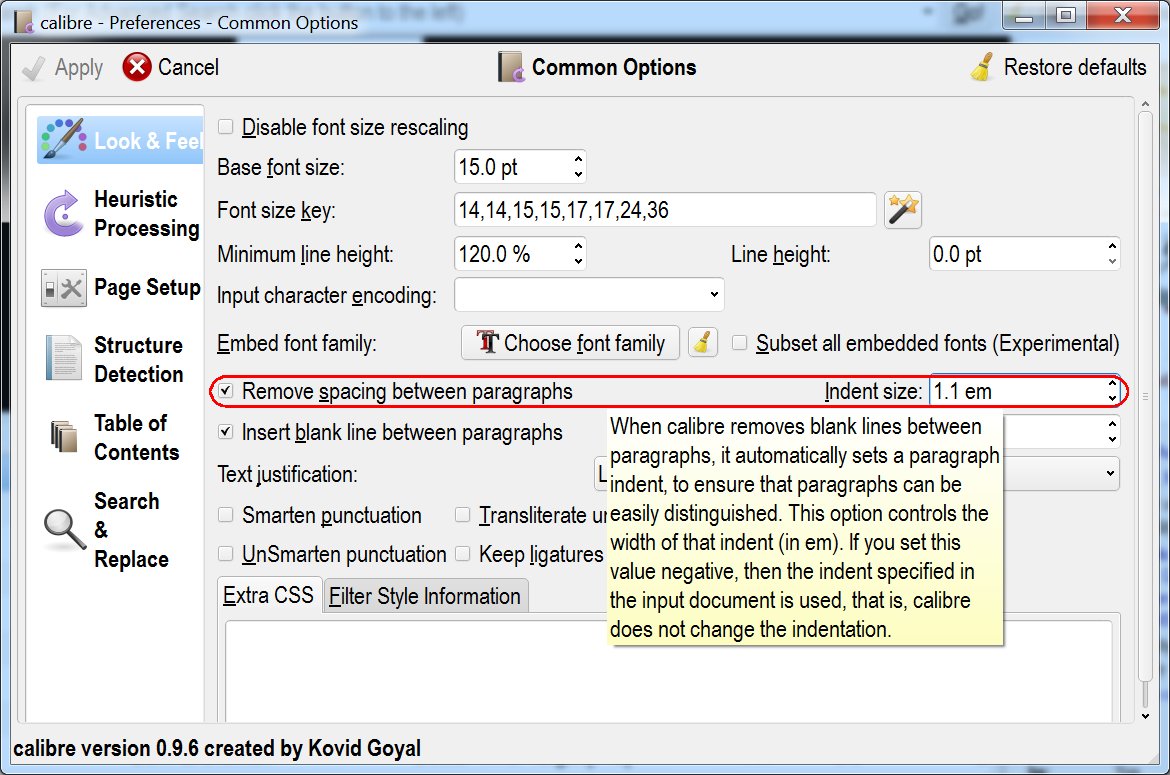The width and height of the screenshot is (1170, 775).
Task: Switch to Extra CSS tab
Action: coord(269,595)
